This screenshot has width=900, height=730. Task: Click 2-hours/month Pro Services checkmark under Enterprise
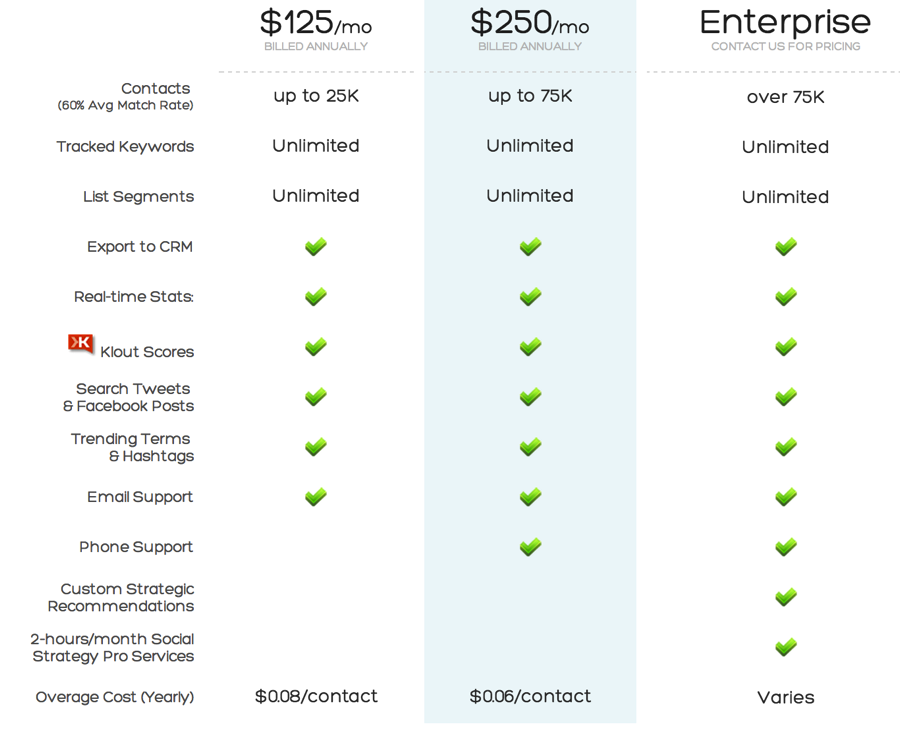coord(786,647)
